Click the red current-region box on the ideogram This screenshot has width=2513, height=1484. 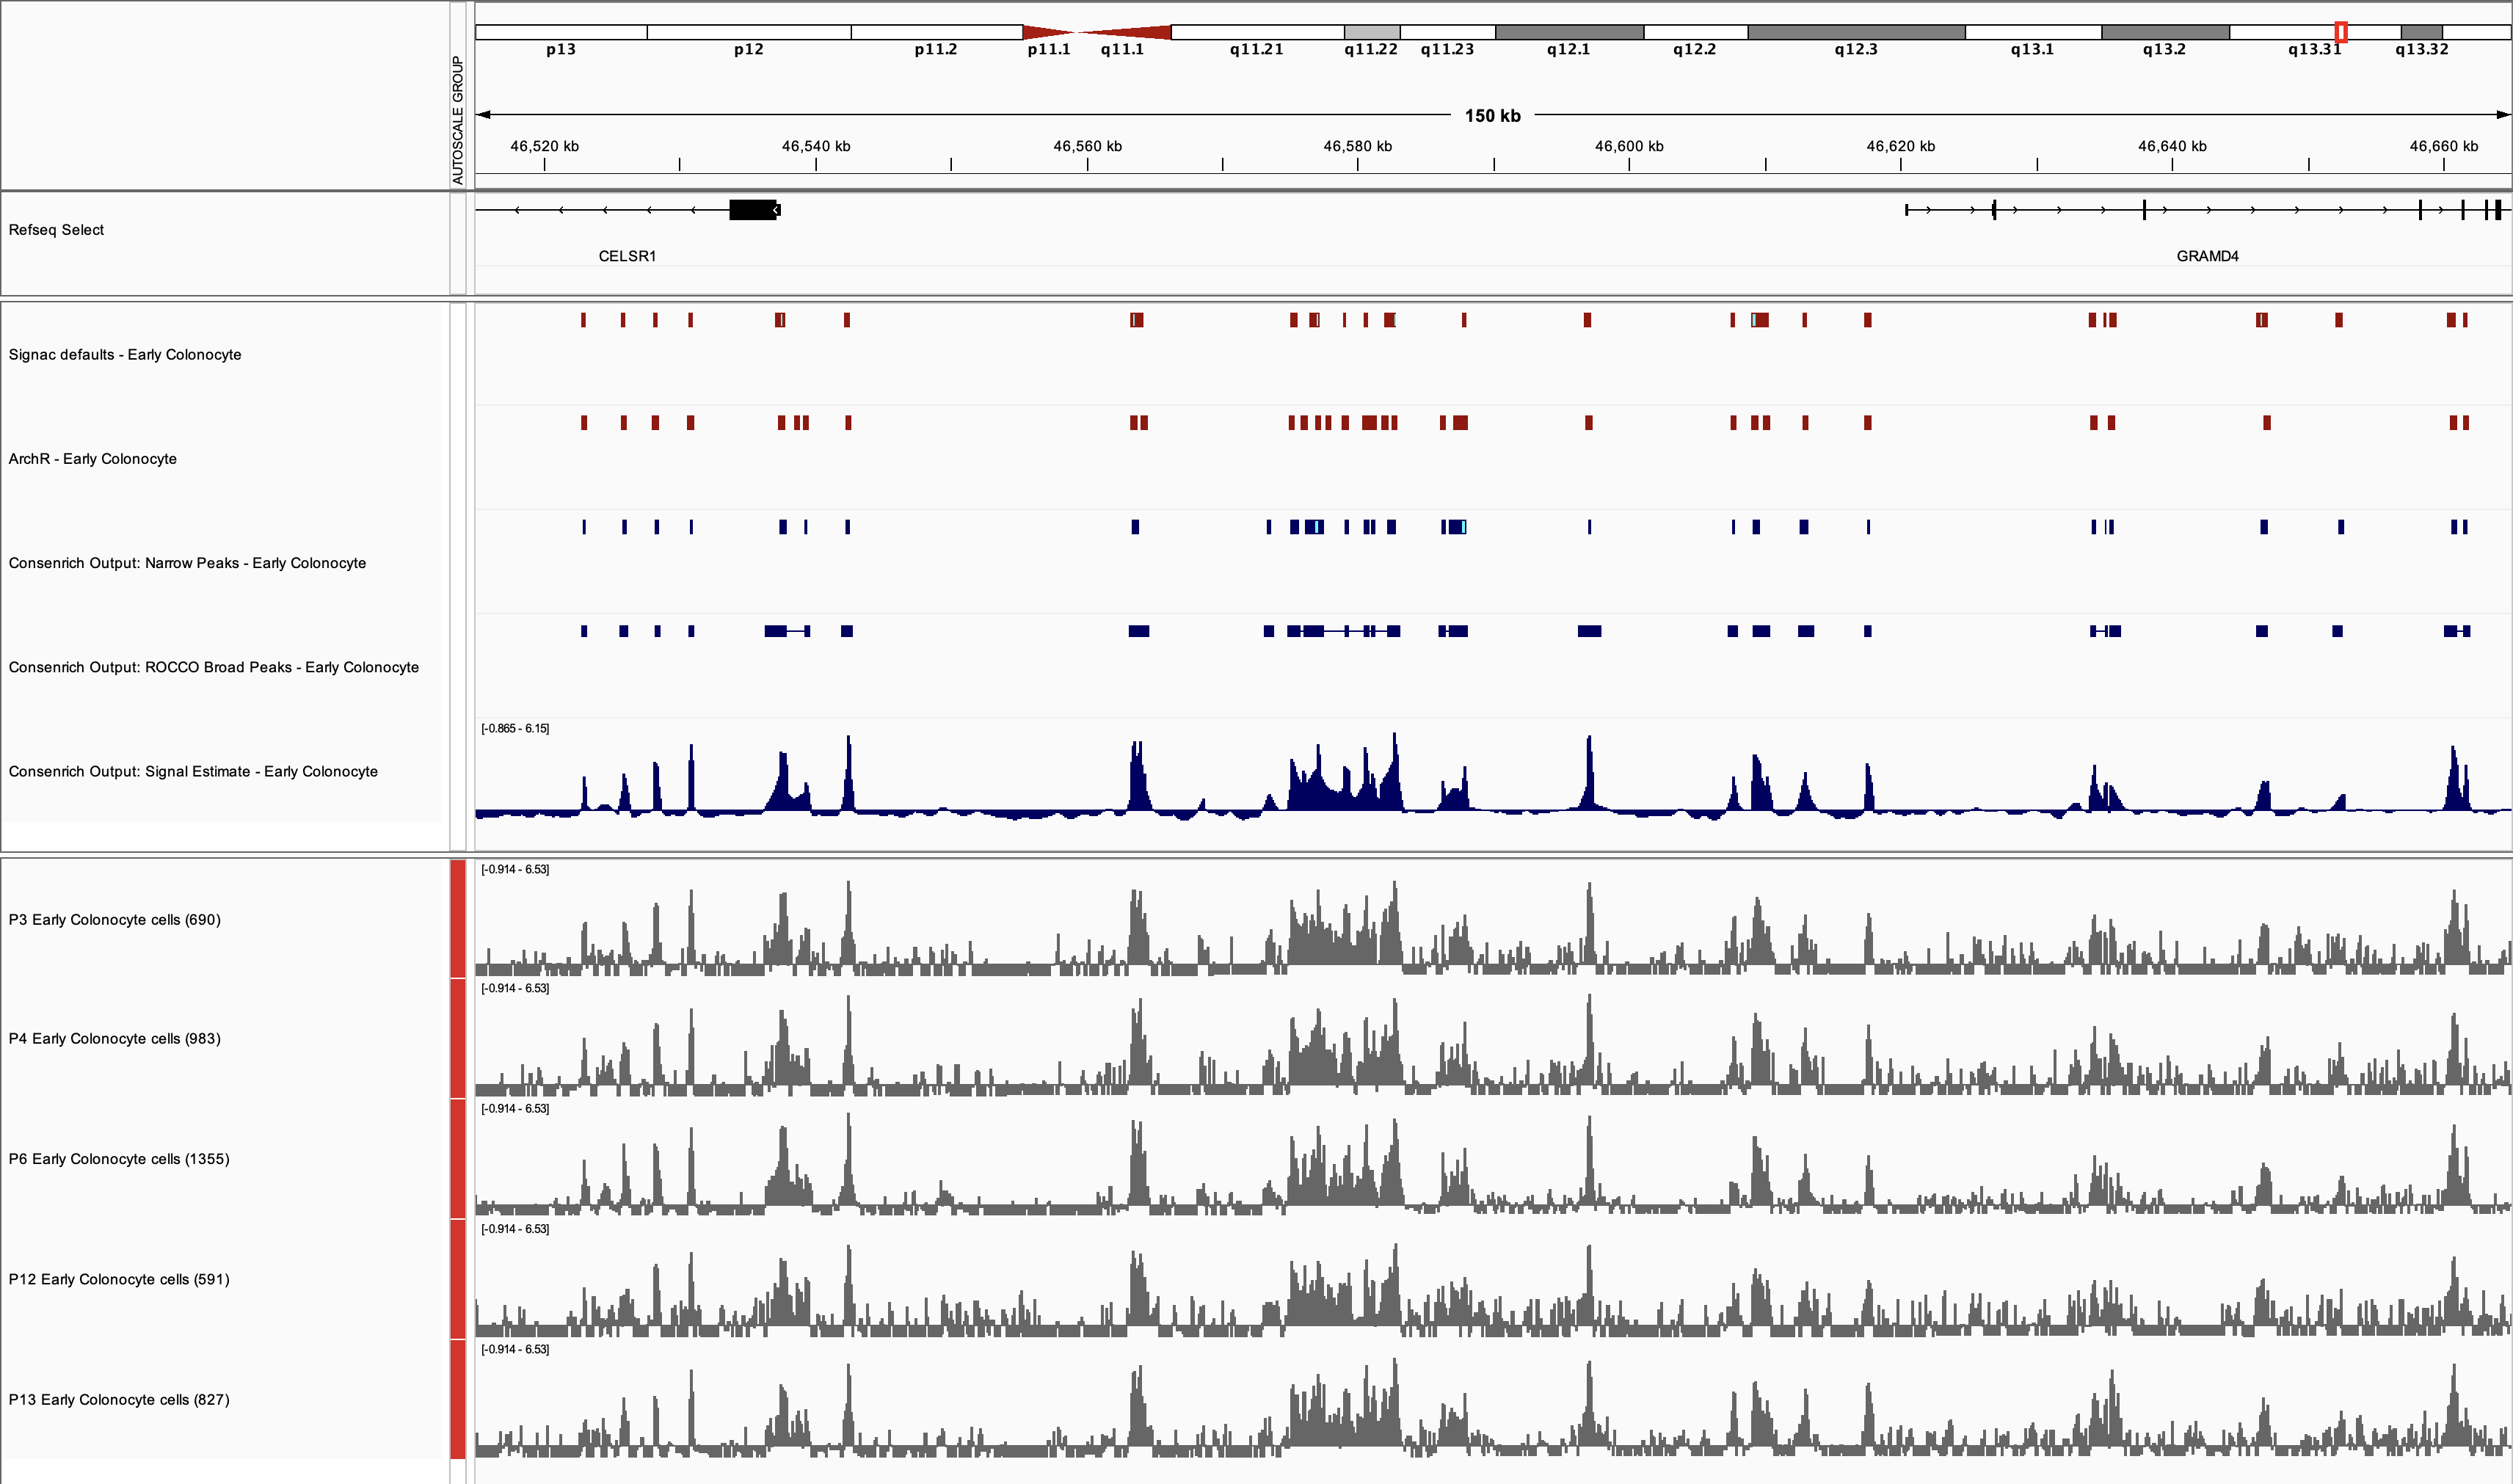tap(2341, 32)
